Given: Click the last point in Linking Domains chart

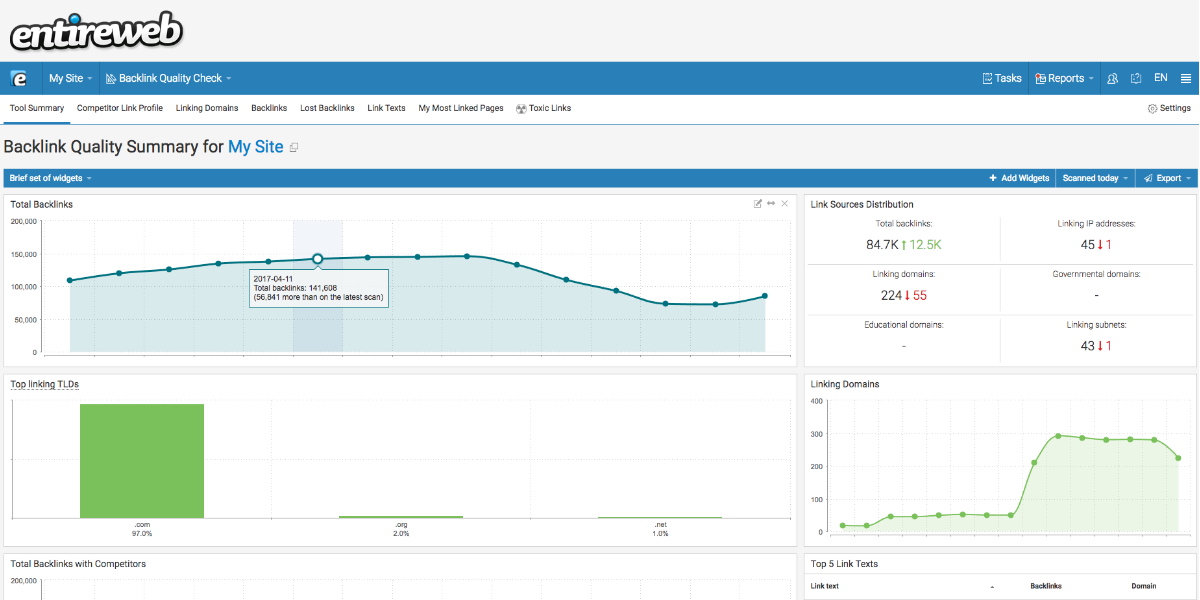Looking at the screenshot, I should pyautogui.click(x=1178, y=458).
